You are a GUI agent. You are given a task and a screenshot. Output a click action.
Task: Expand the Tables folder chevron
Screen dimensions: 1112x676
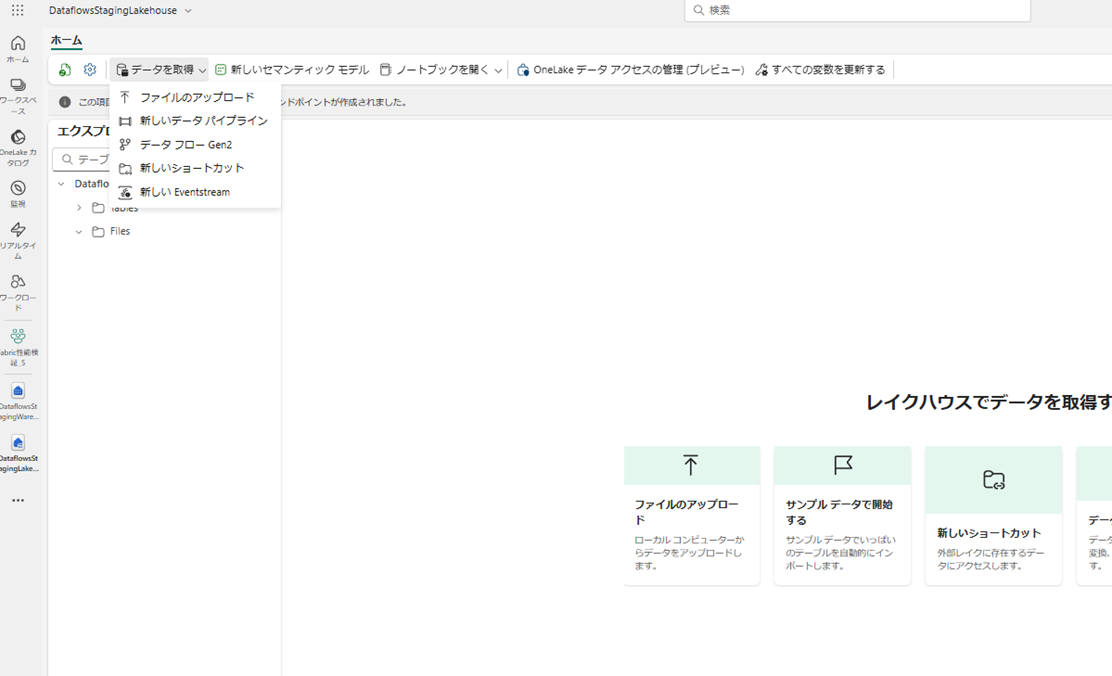(79, 208)
